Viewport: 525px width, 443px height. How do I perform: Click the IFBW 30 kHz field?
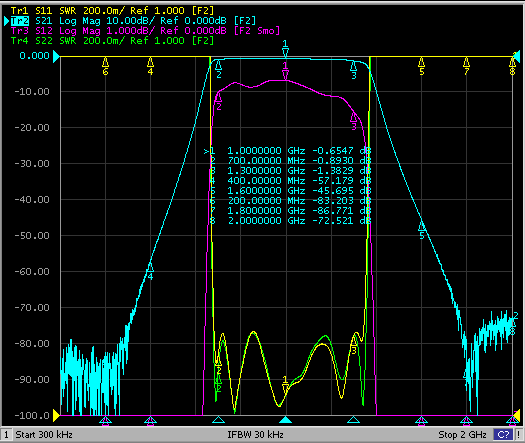coord(255,435)
